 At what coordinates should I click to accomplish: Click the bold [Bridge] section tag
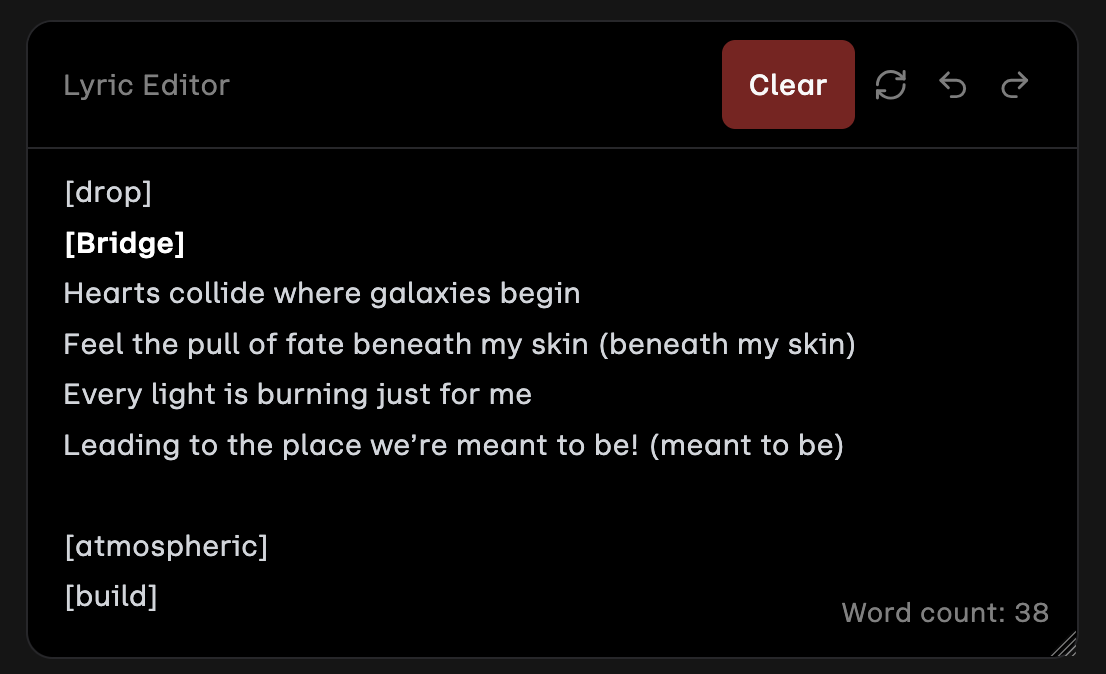[124, 243]
